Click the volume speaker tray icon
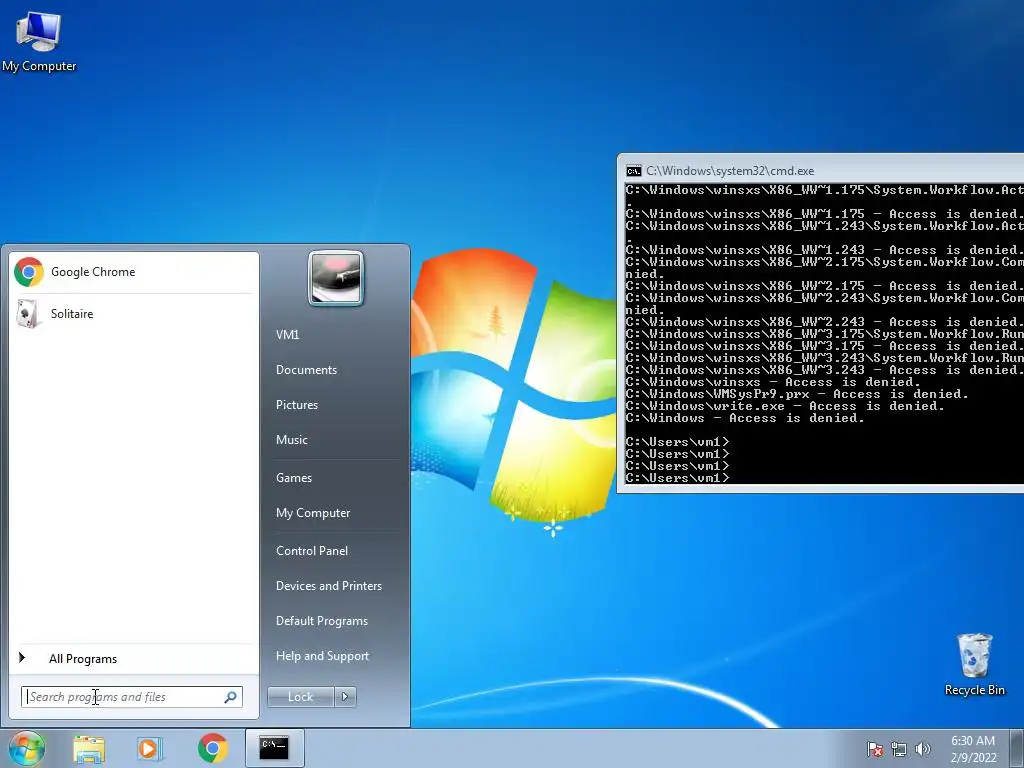 [x=922, y=750]
